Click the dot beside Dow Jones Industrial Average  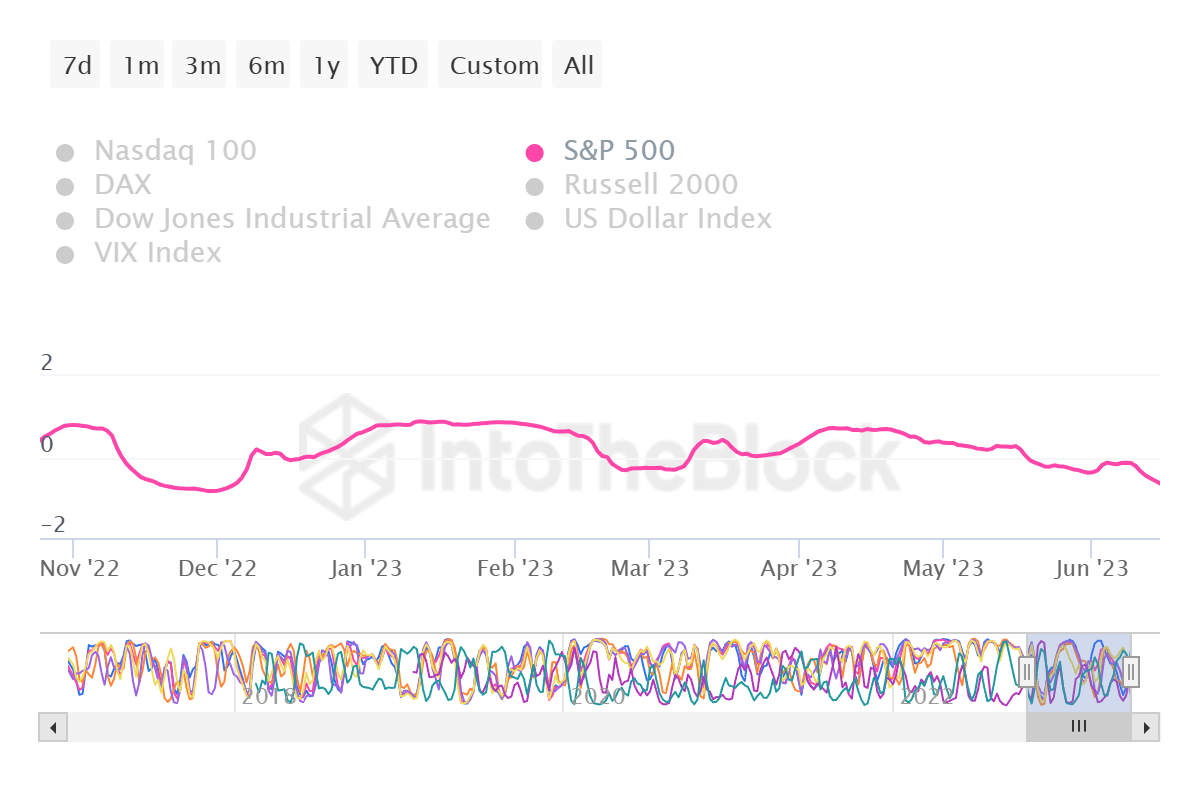66,219
